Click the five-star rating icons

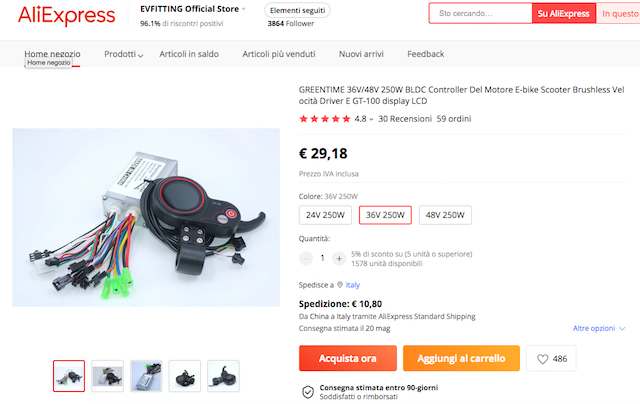[x=325, y=119]
